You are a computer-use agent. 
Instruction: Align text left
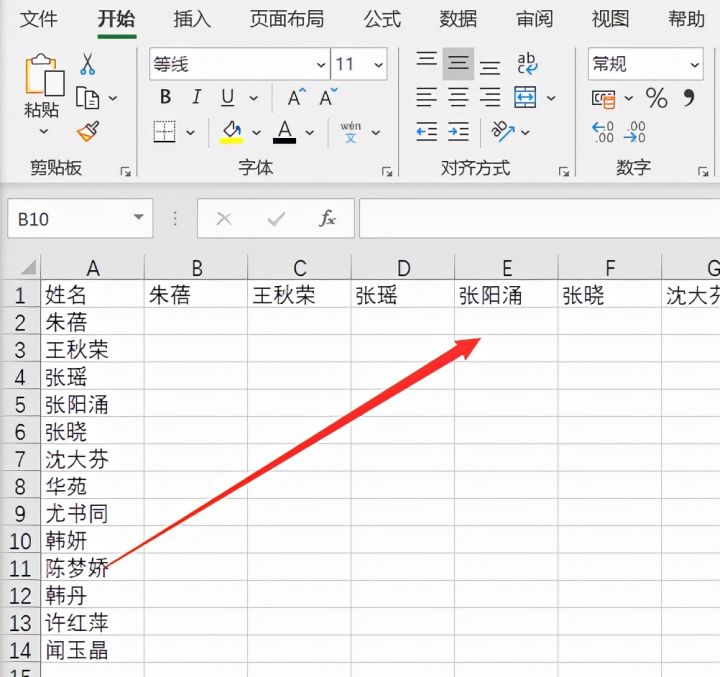coord(427,97)
